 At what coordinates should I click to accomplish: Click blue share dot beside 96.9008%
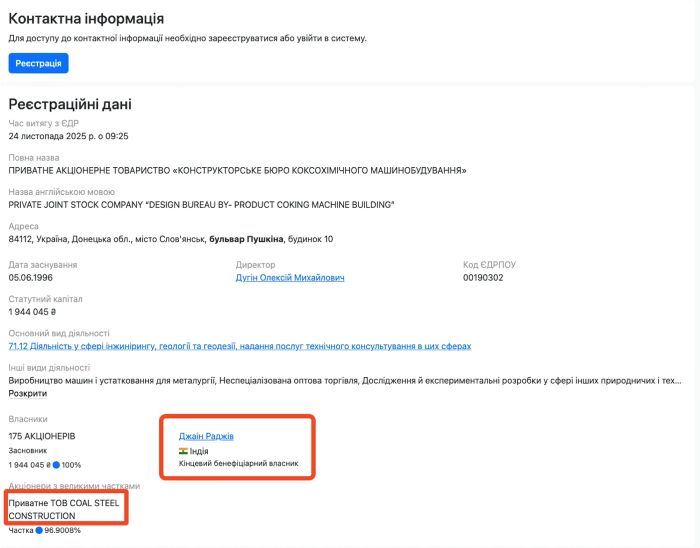[39, 530]
